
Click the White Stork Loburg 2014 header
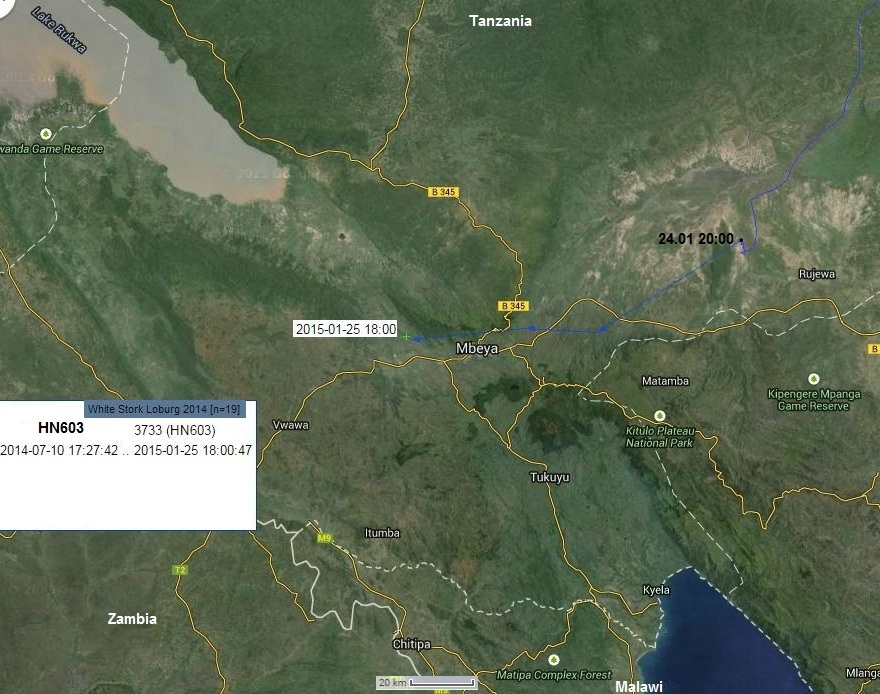[164, 409]
